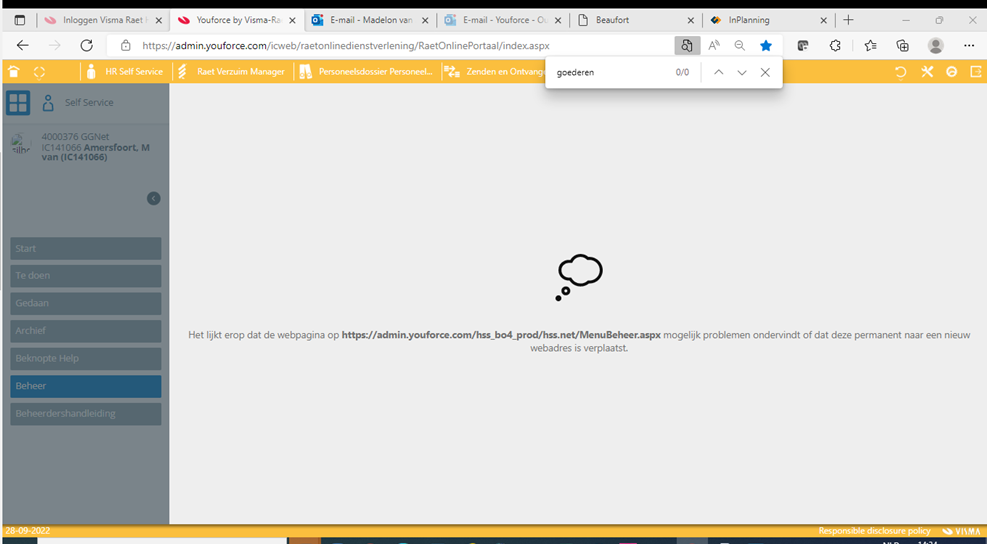Click the home icon in the orange toolbar
Viewport: 987px width, 544px height.
click(13, 72)
